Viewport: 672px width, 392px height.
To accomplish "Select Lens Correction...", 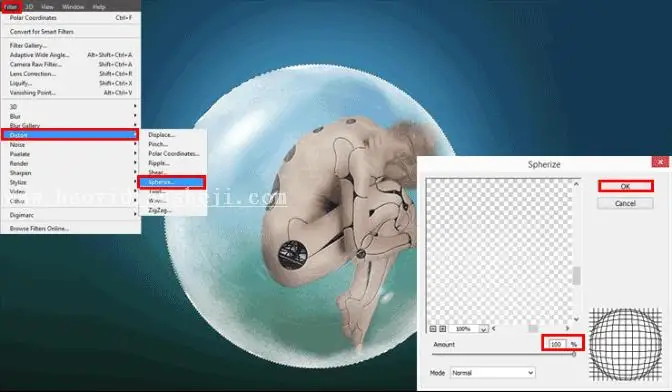I will coord(71,74).
